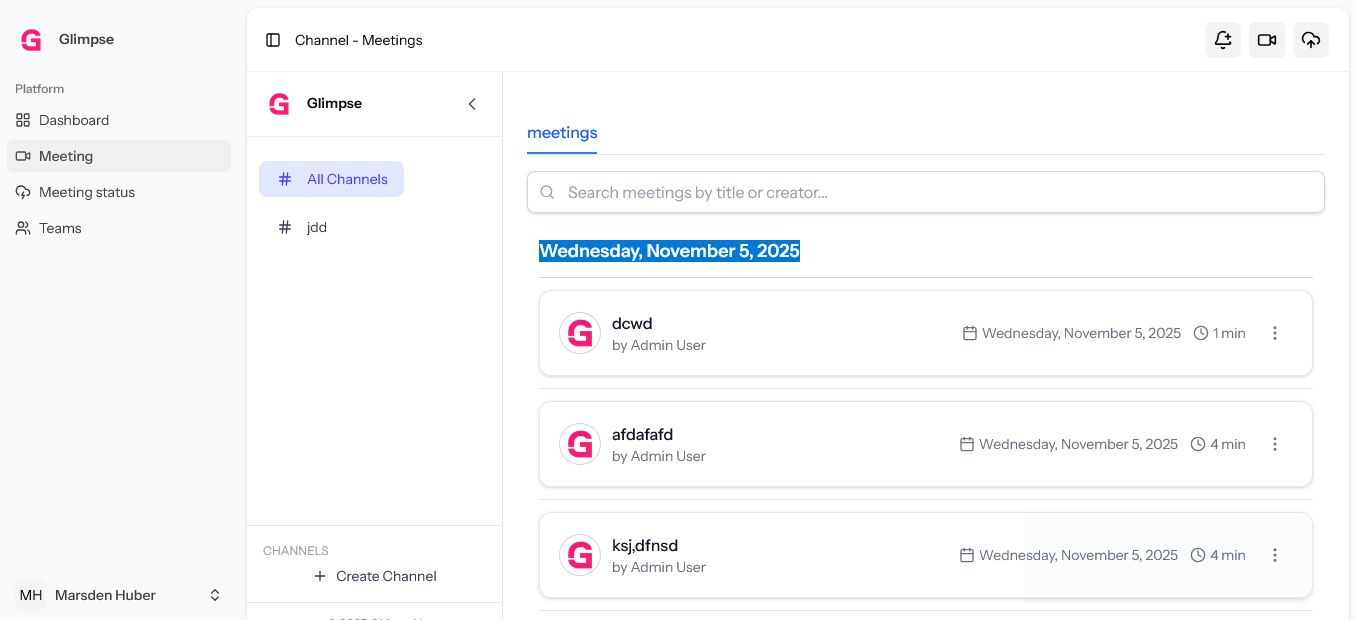The image size is (1356, 620).
Task: Click the notification bell icon in header
Action: (1222, 40)
